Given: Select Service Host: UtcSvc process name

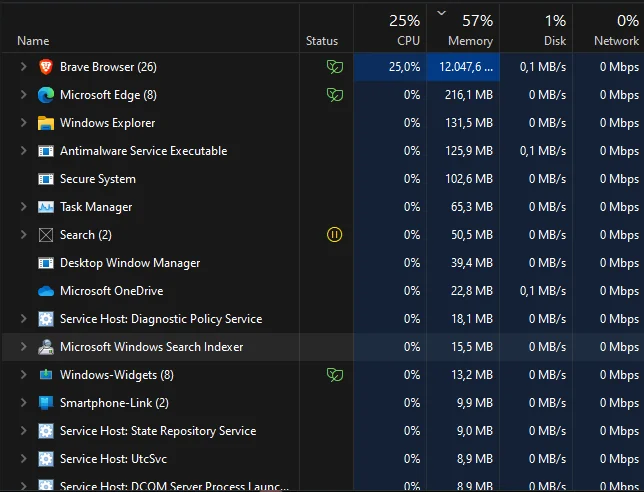Looking at the screenshot, I should point(114,459).
